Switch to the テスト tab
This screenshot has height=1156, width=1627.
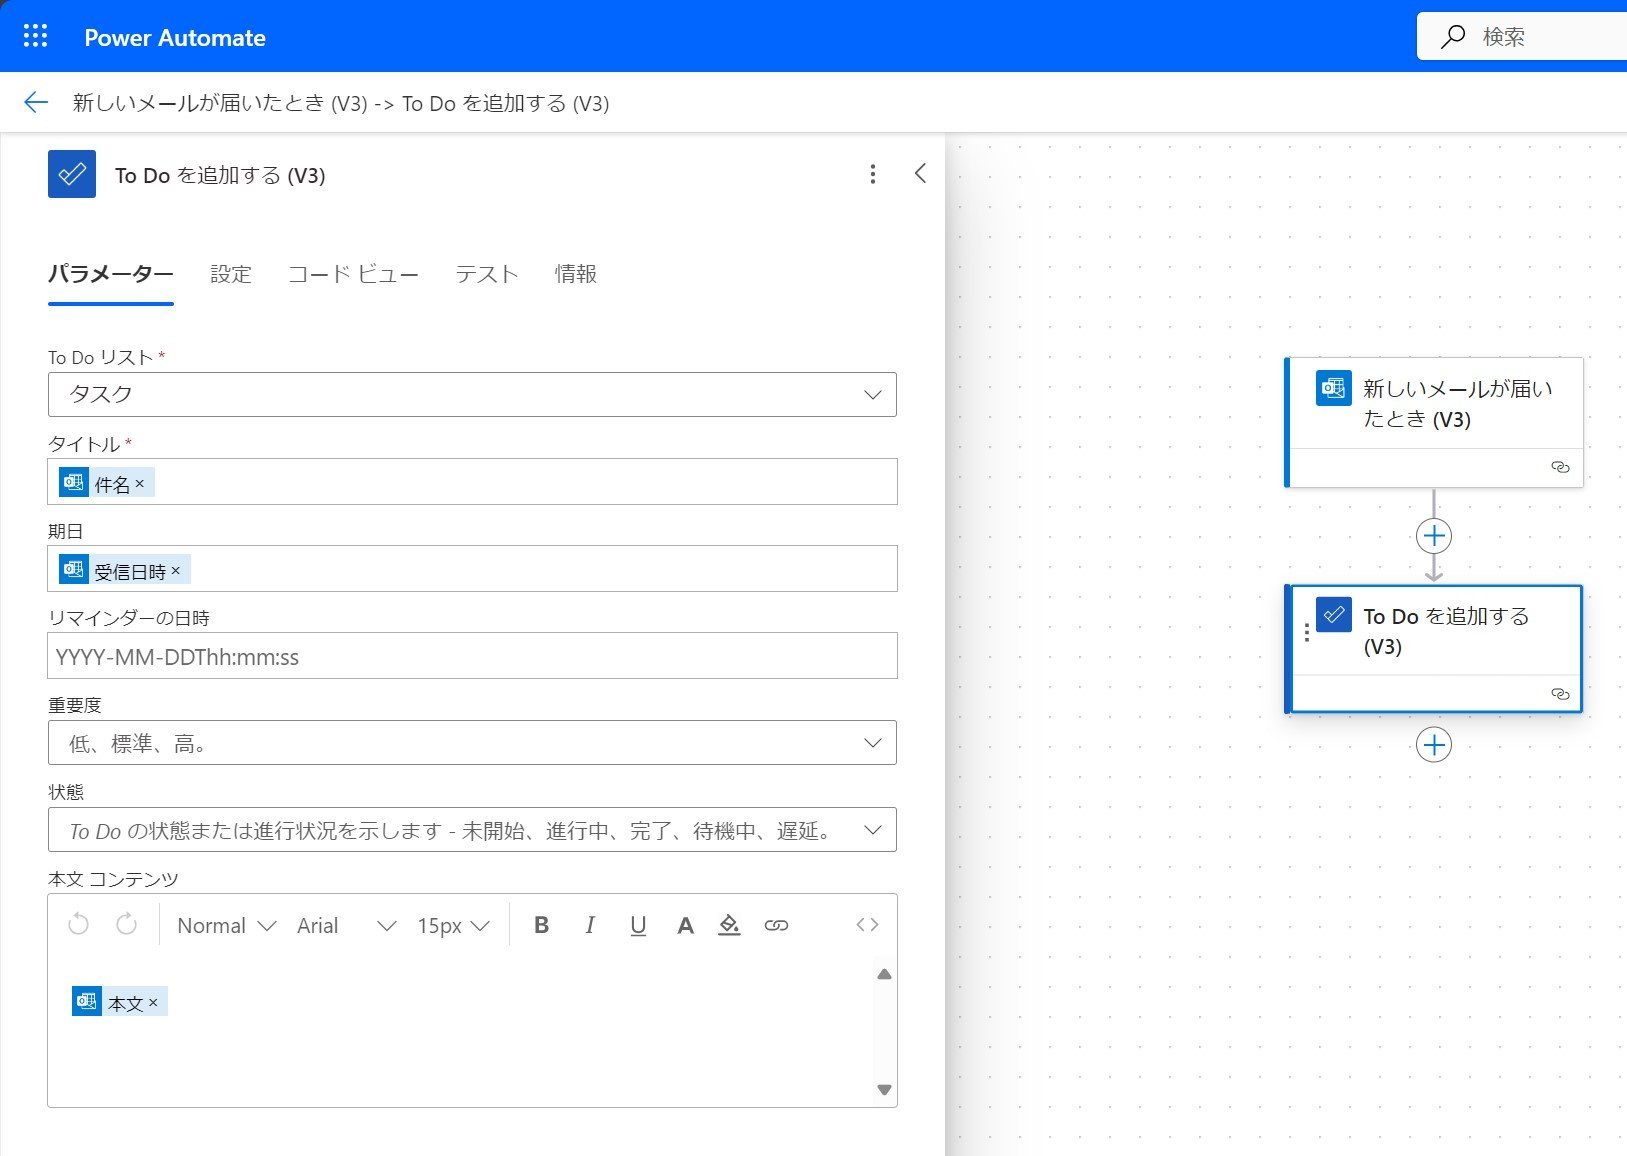pyautogui.click(x=487, y=274)
